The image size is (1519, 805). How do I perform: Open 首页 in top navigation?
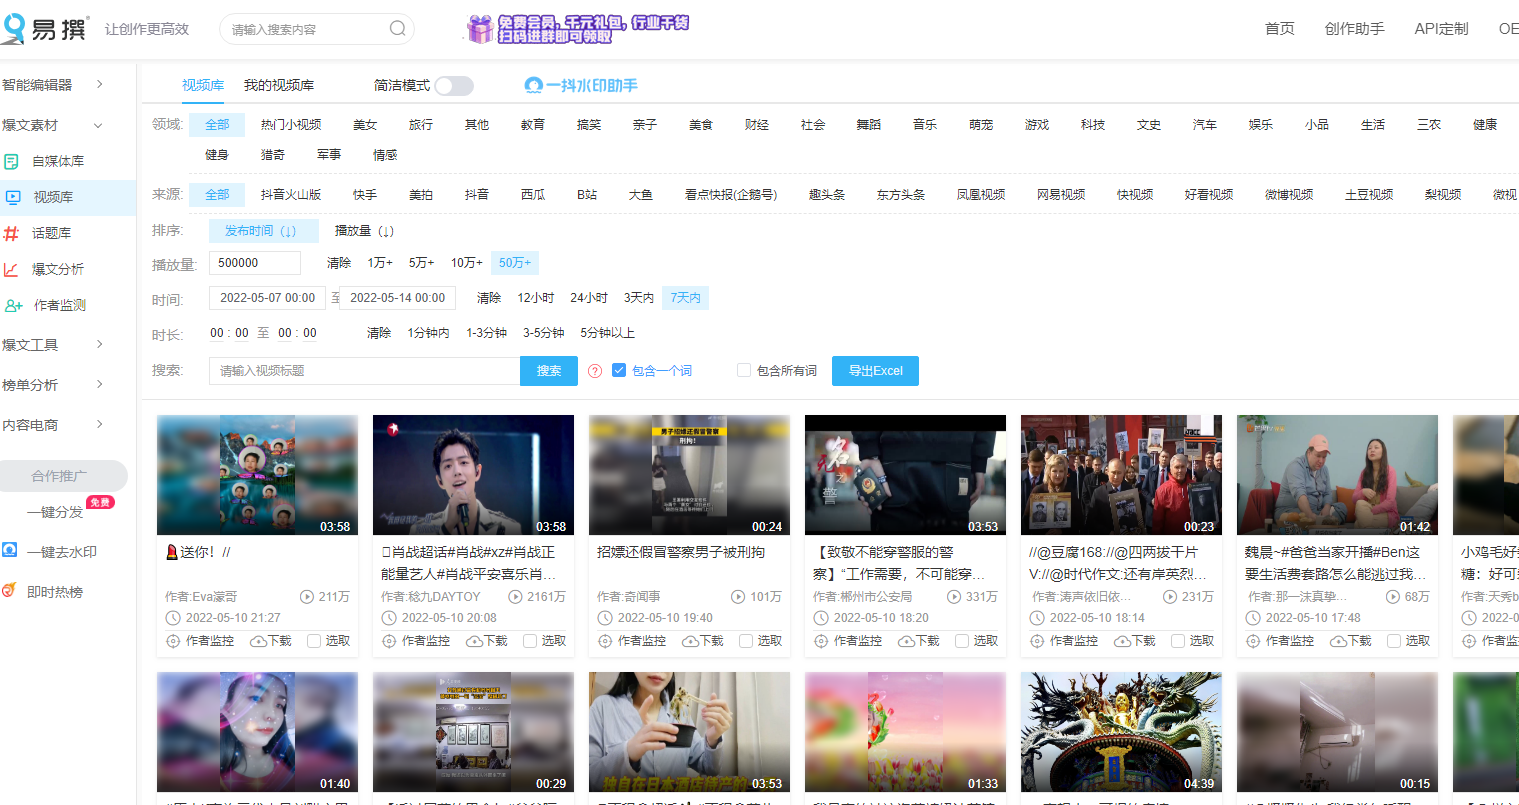point(1280,29)
